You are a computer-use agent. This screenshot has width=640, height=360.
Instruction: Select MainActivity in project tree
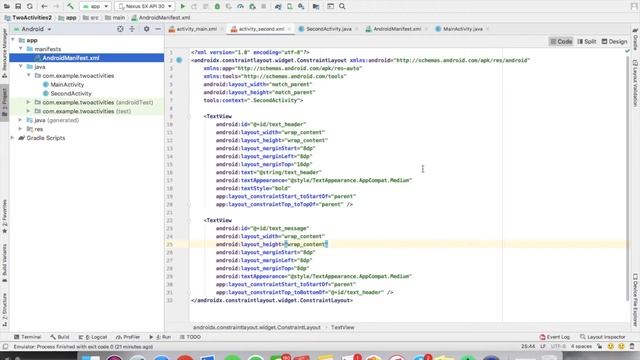coord(67,84)
